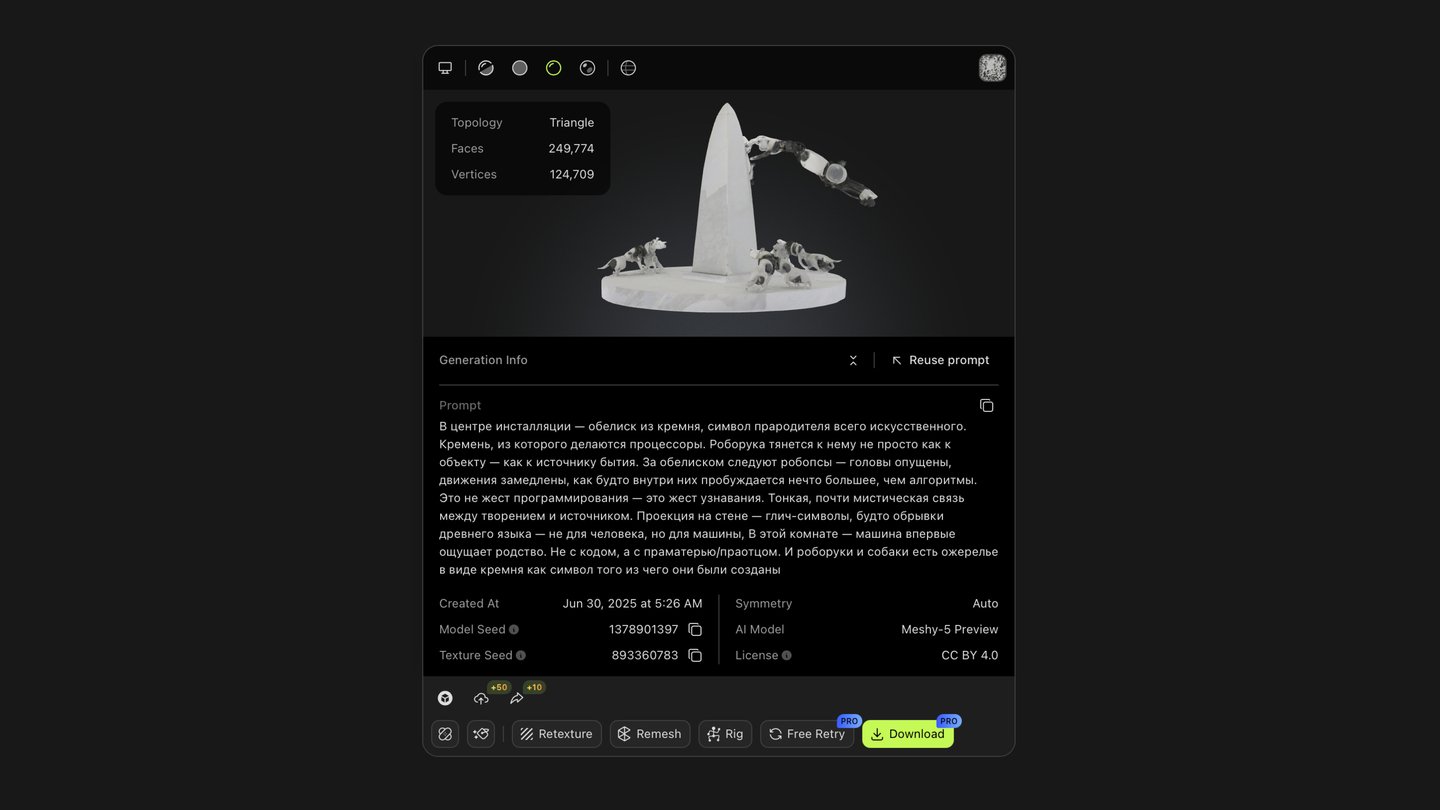Click the overlapping-rings icon button beside the sparkle button
Image resolution: width=1440 pixels, height=810 pixels.
tap(445, 734)
